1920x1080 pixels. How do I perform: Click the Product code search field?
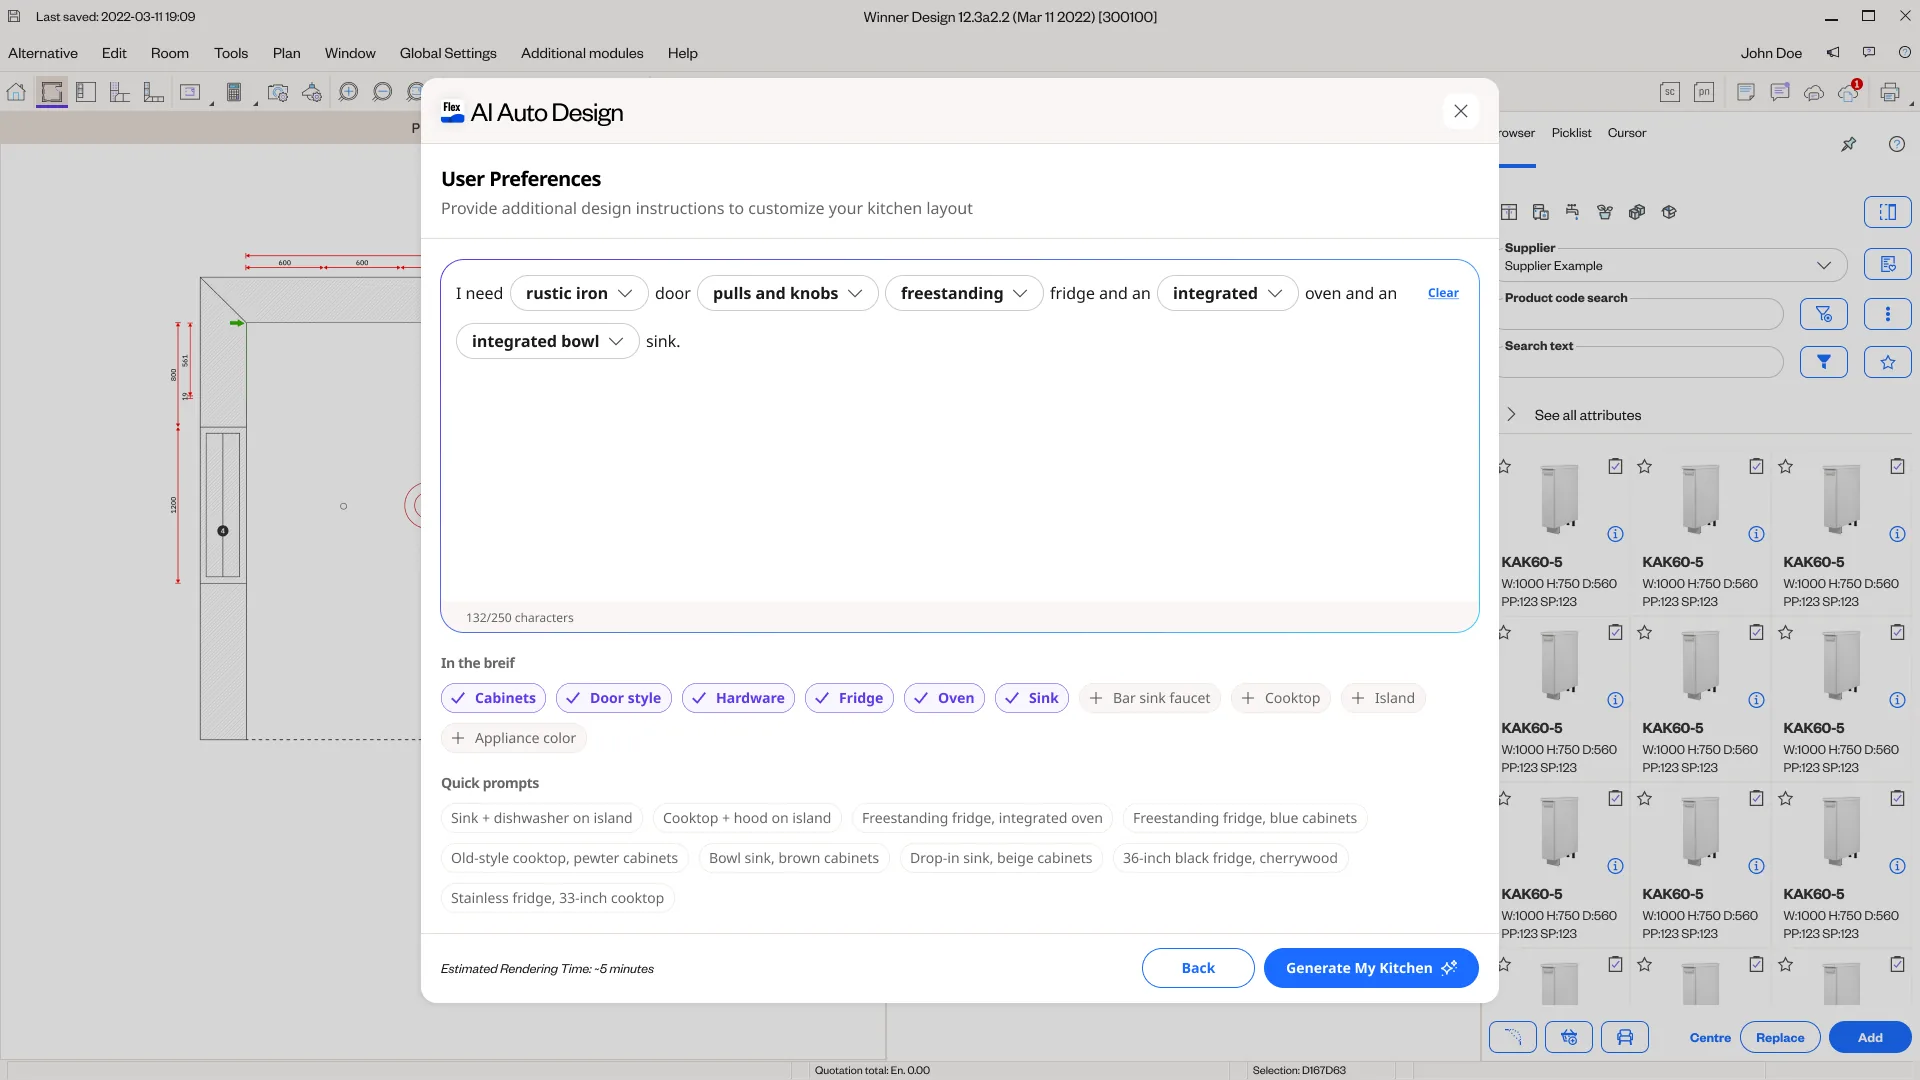point(1641,314)
